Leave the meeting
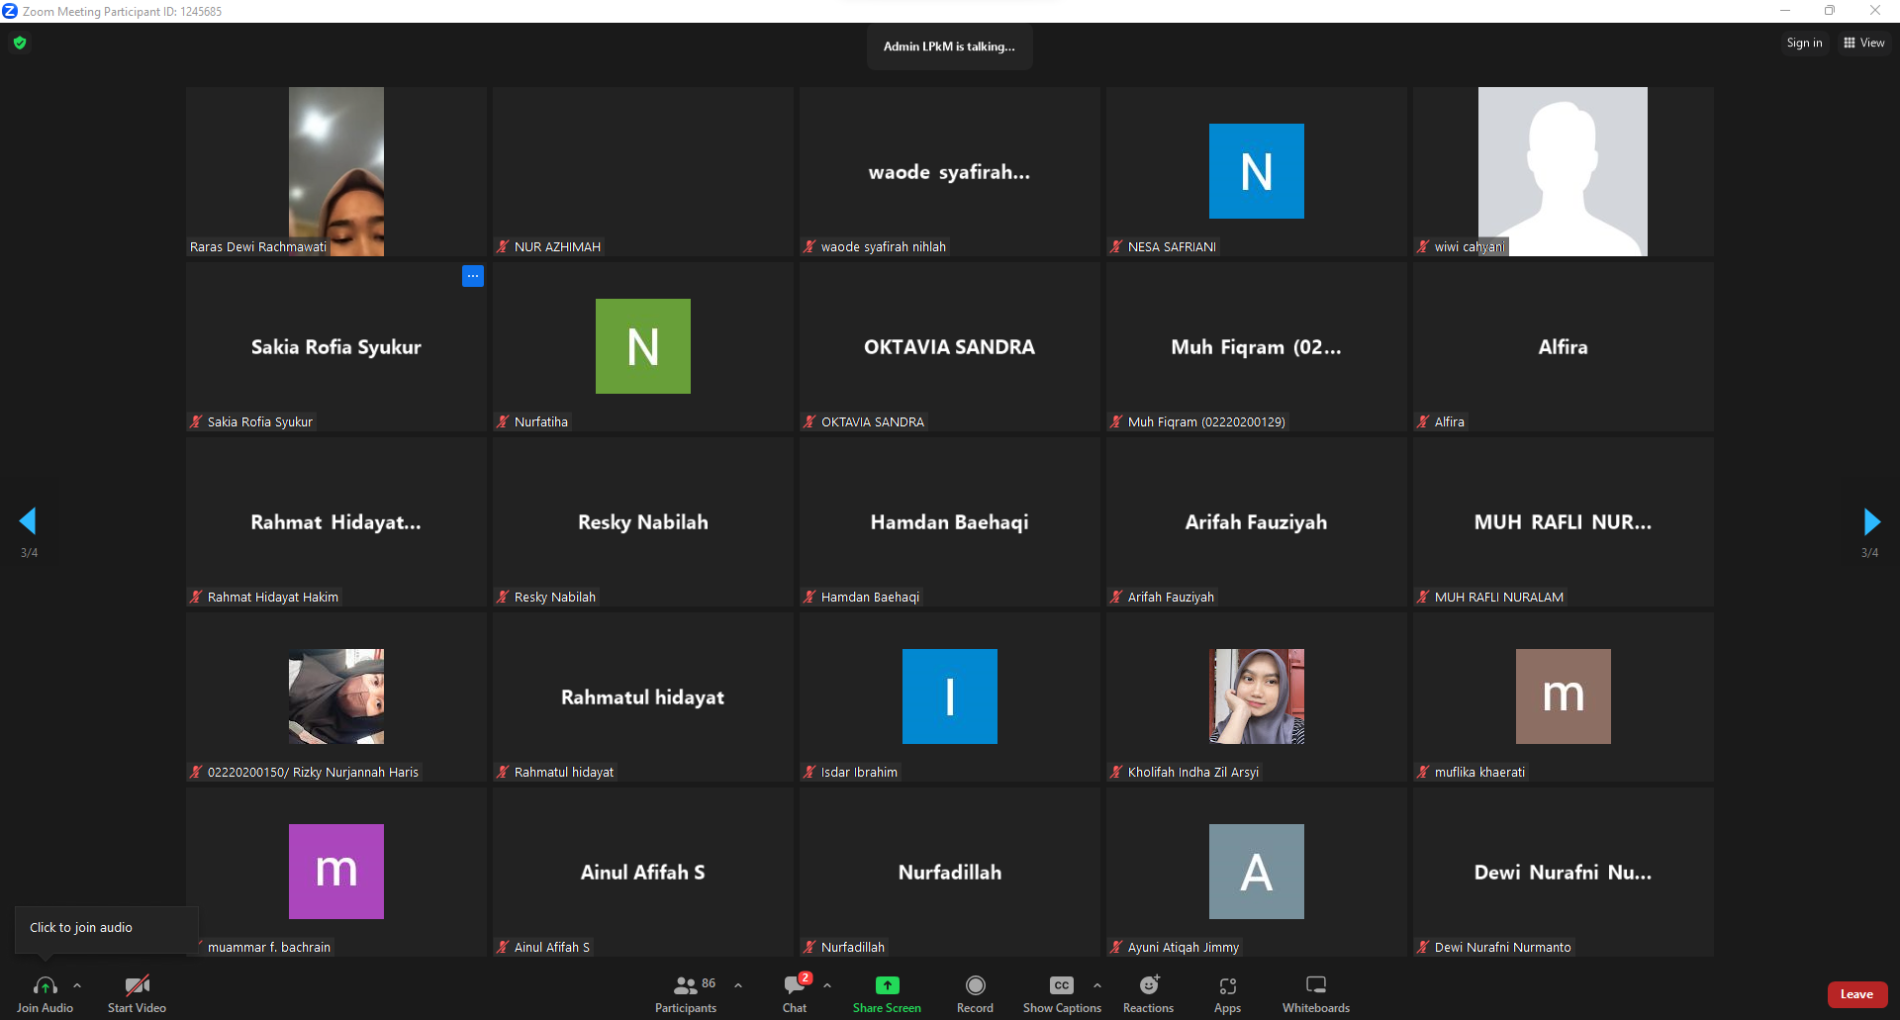The height and width of the screenshot is (1020, 1900). coord(1857,994)
